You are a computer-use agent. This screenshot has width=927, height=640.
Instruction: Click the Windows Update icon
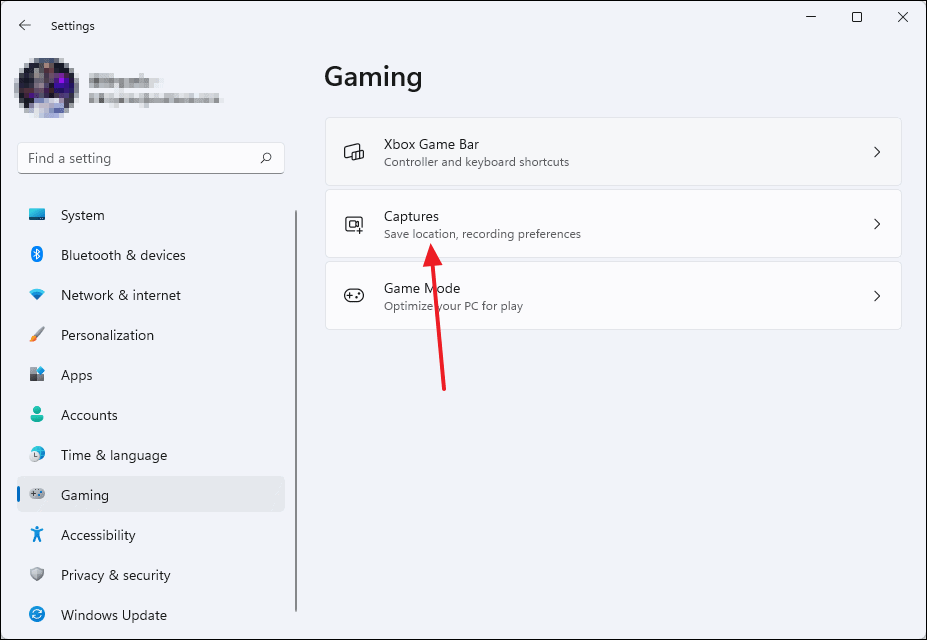pyautogui.click(x=37, y=615)
